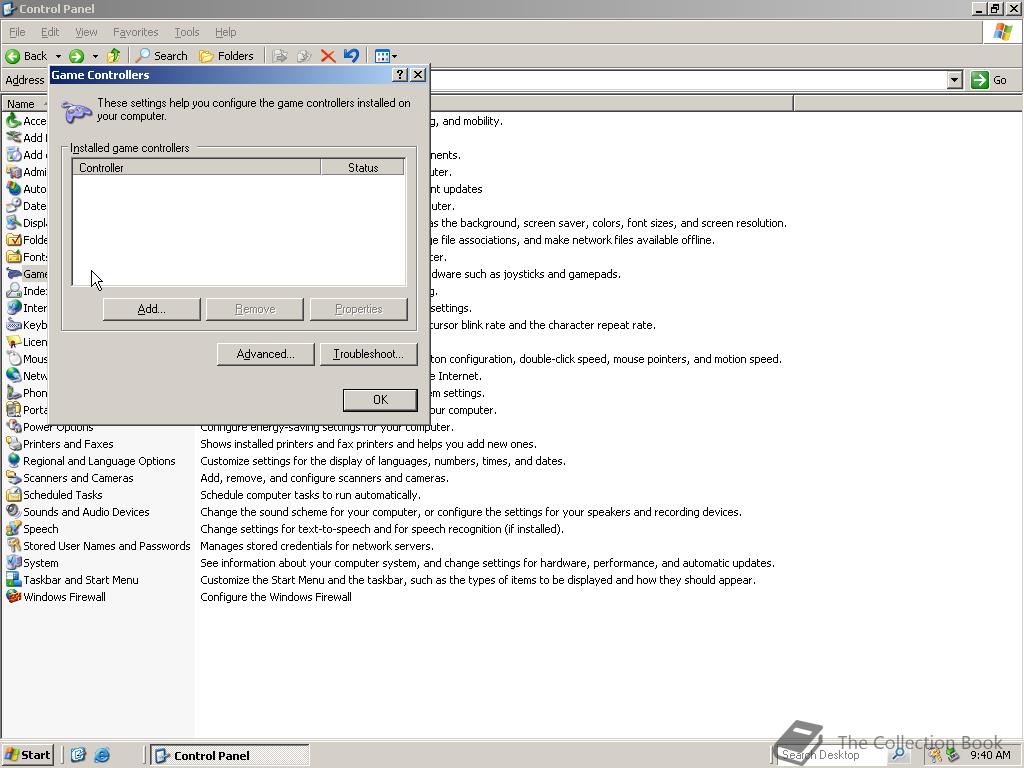This screenshot has height=768, width=1024.
Task: Expand the Address bar dropdown
Action: click(x=955, y=80)
